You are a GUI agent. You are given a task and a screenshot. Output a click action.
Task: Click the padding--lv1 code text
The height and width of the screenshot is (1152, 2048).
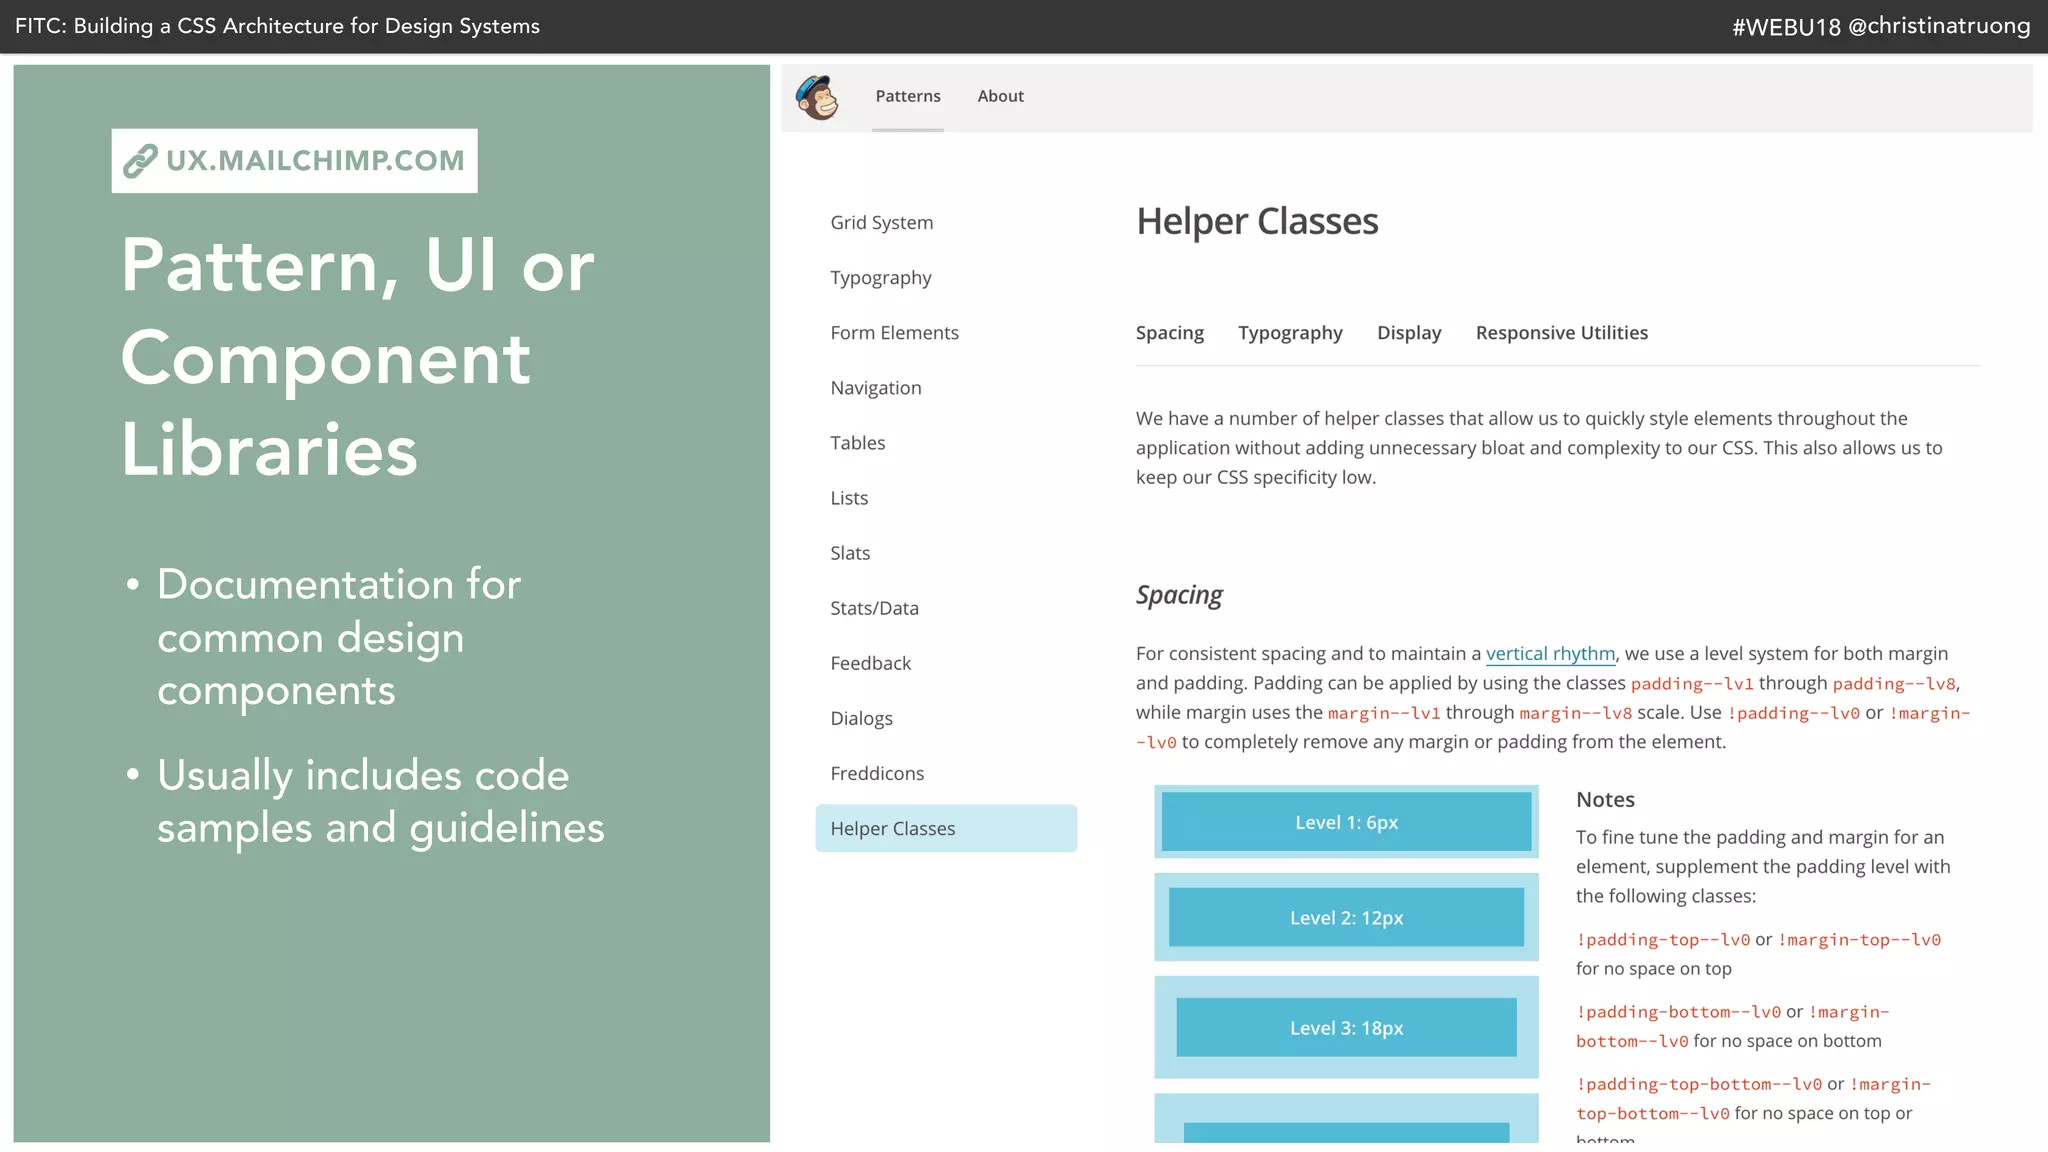tap(1692, 683)
